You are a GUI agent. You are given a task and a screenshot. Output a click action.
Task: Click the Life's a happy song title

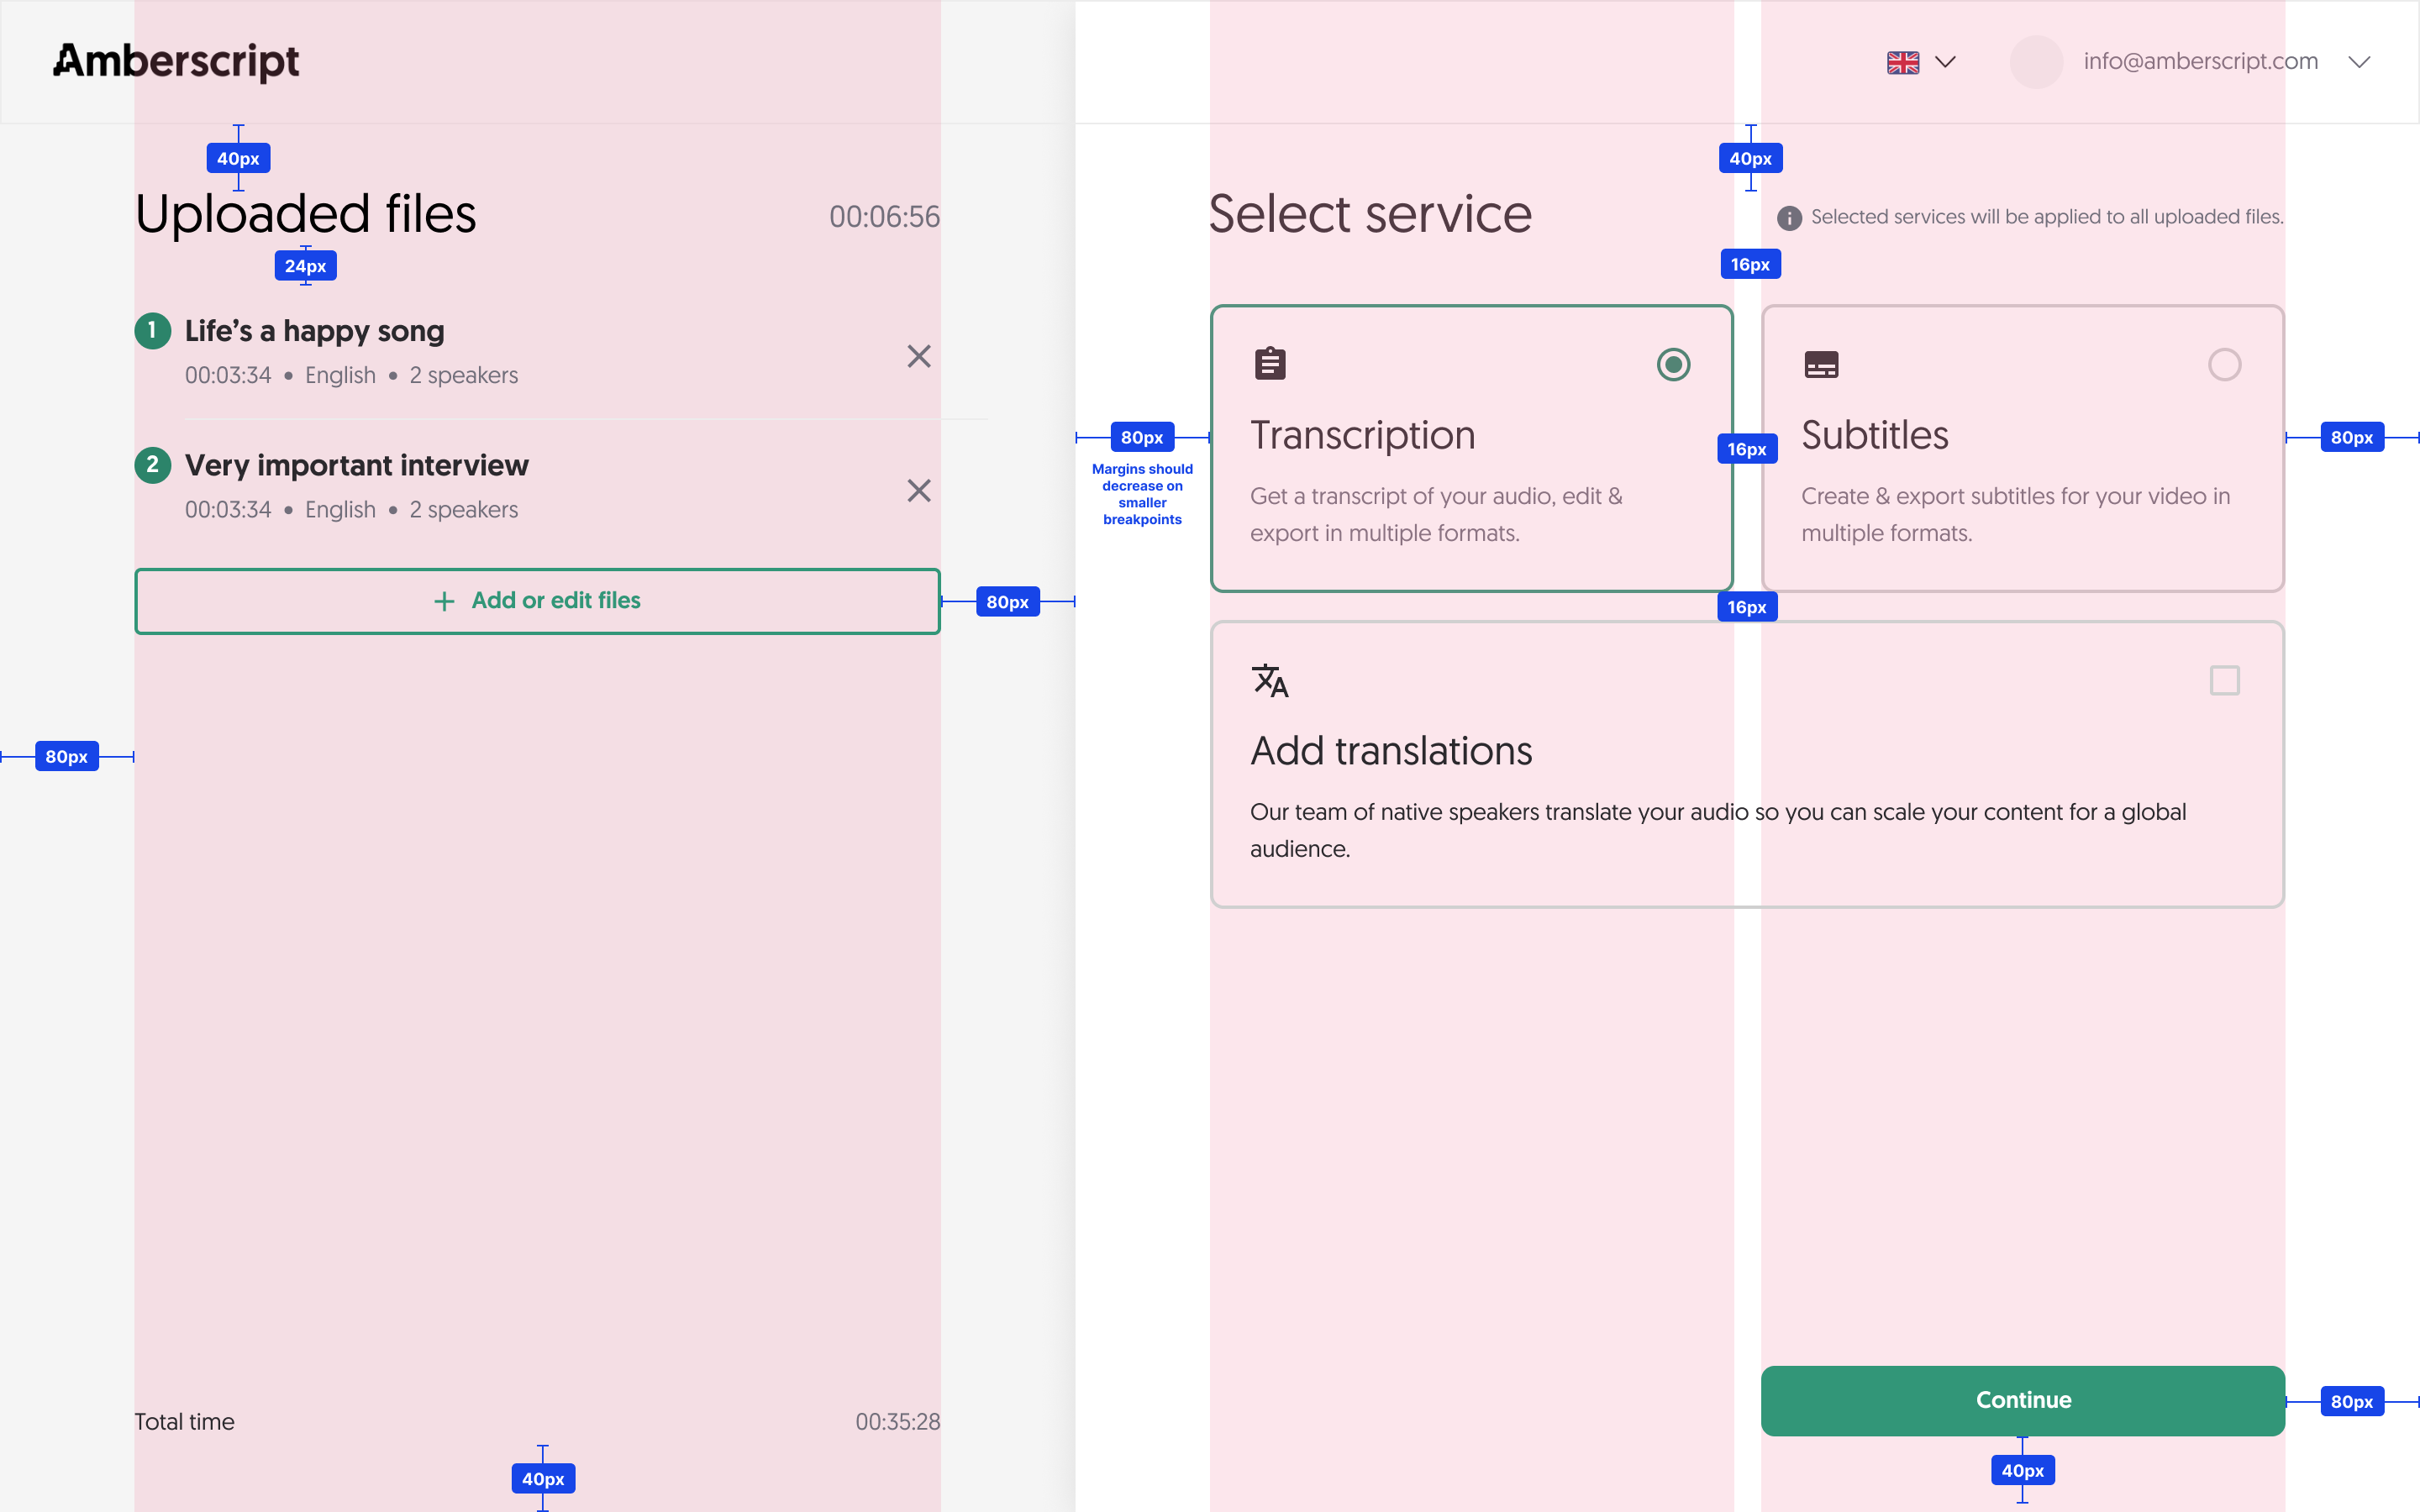pos(314,331)
